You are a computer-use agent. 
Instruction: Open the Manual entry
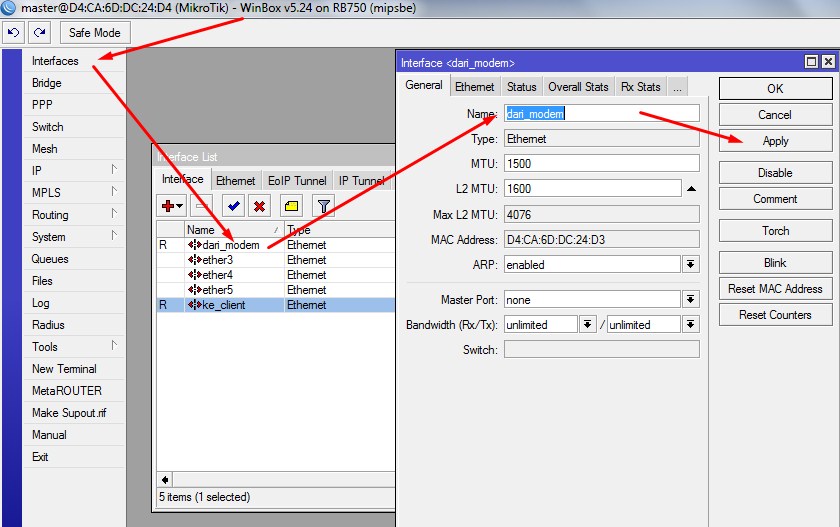point(74,435)
